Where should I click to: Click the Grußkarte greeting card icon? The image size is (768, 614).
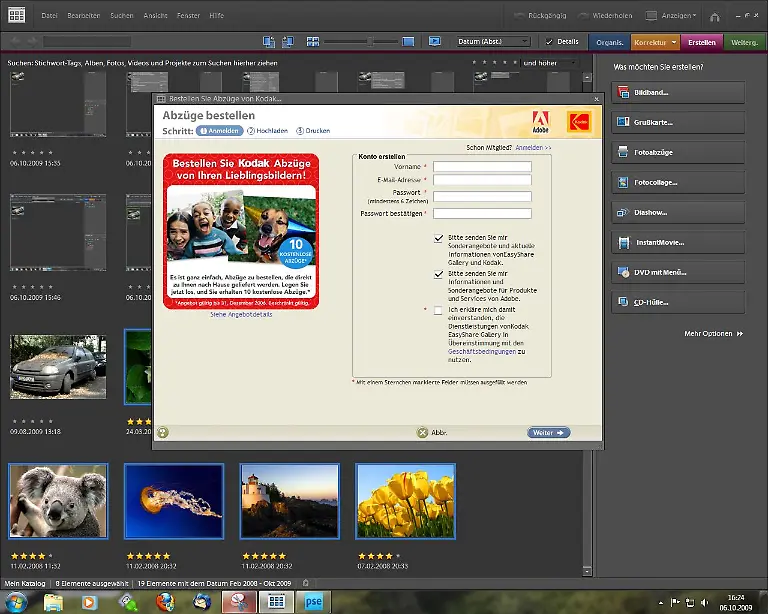click(621, 123)
